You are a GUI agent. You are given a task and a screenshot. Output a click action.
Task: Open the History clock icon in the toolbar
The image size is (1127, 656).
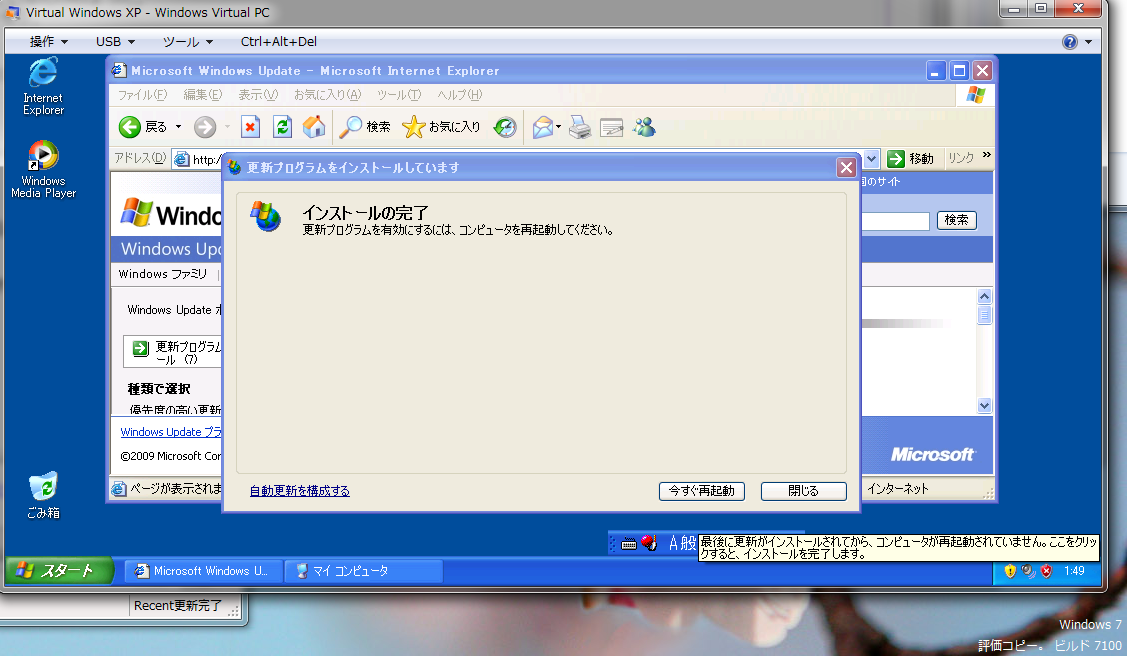(x=505, y=127)
